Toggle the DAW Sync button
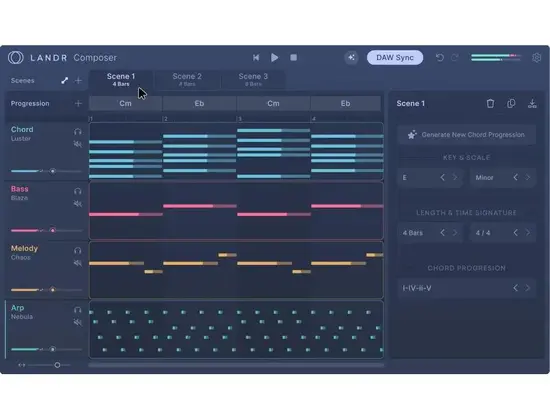The image size is (550, 420). pyautogui.click(x=395, y=58)
